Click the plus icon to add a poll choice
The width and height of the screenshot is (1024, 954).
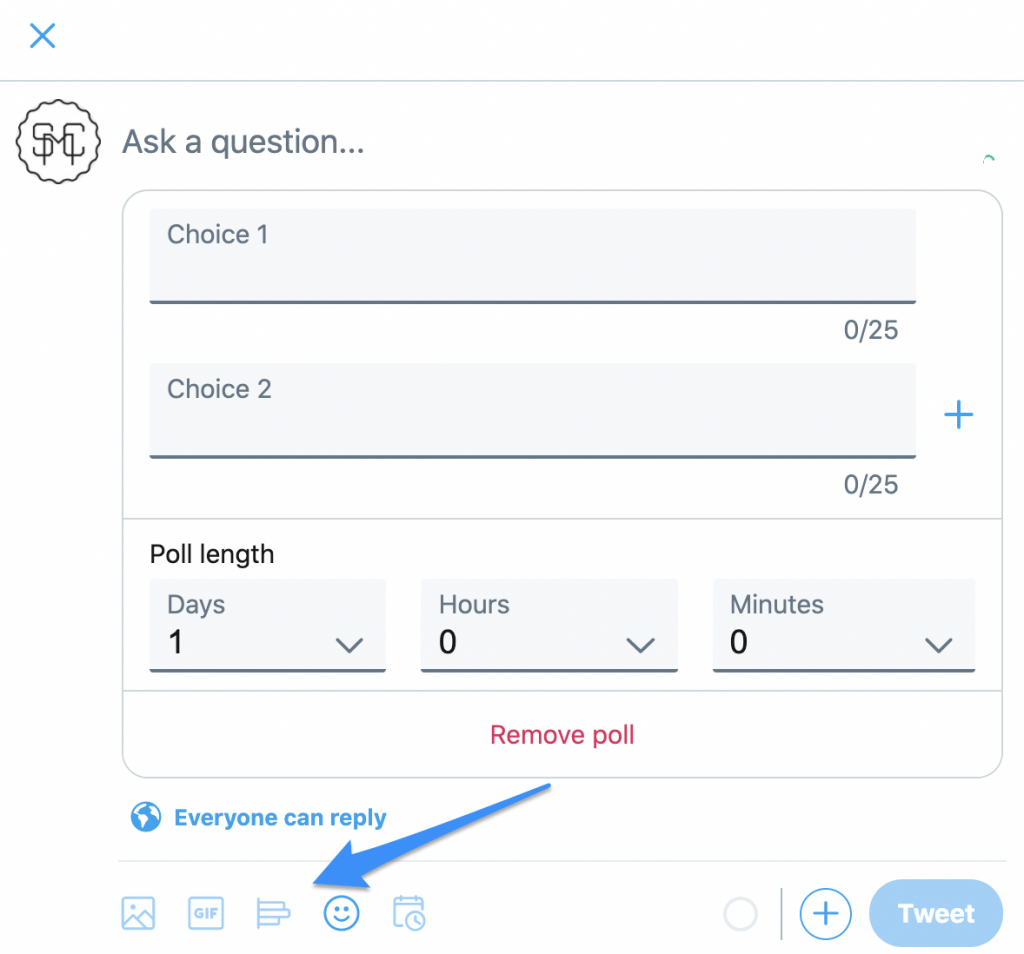[x=958, y=414]
